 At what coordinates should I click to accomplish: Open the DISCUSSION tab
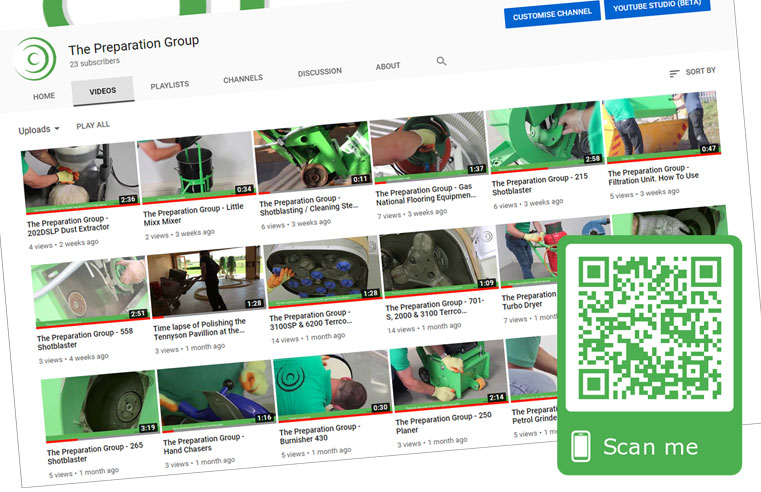tap(319, 72)
